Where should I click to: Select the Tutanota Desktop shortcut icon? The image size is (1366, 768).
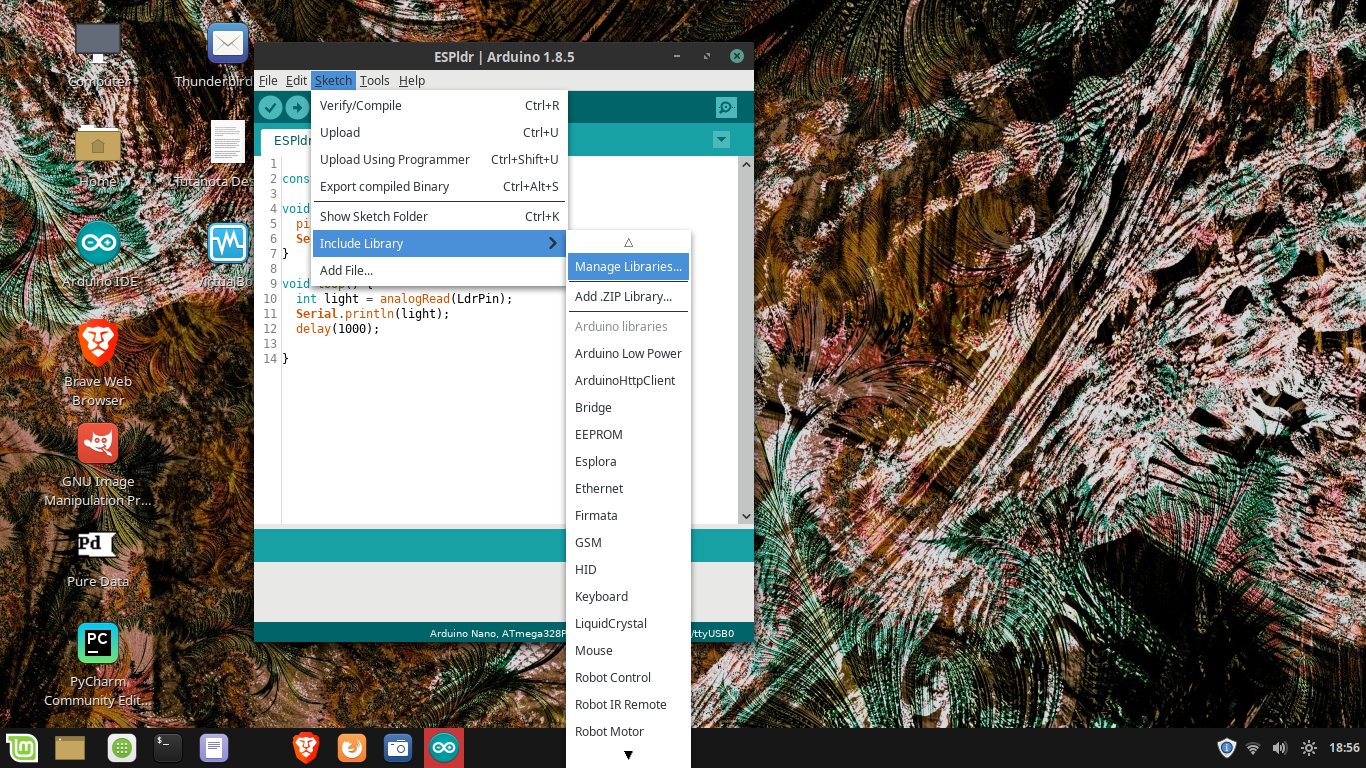pyautogui.click(x=228, y=142)
